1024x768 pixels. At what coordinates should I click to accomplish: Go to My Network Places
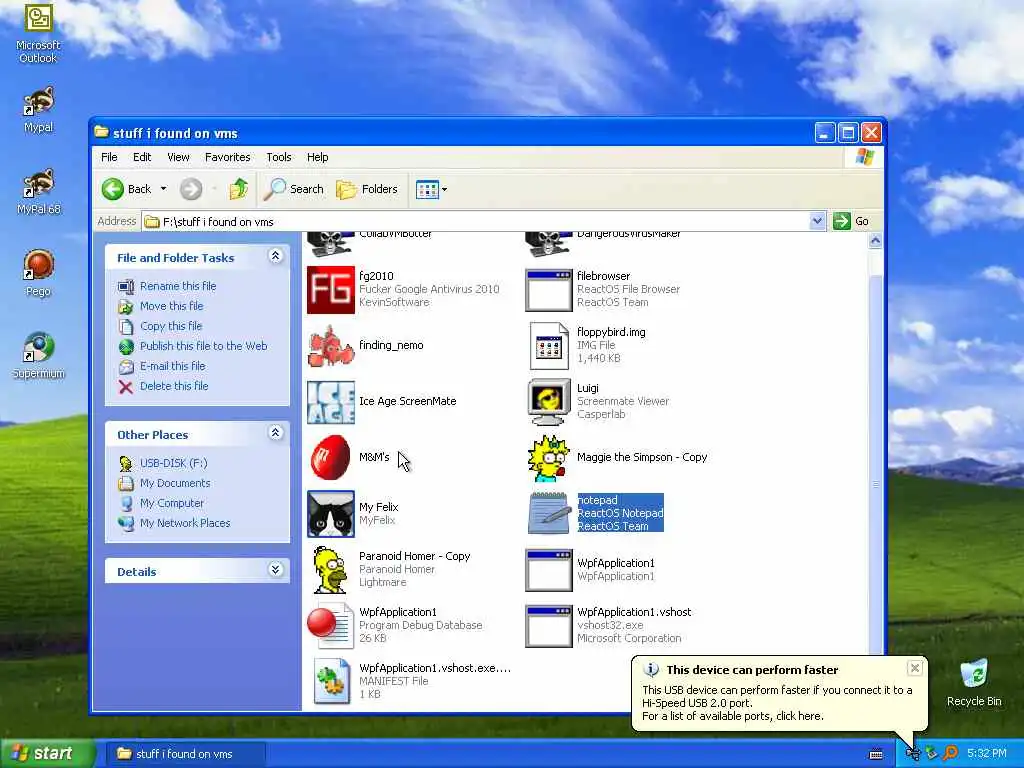[x=185, y=523]
